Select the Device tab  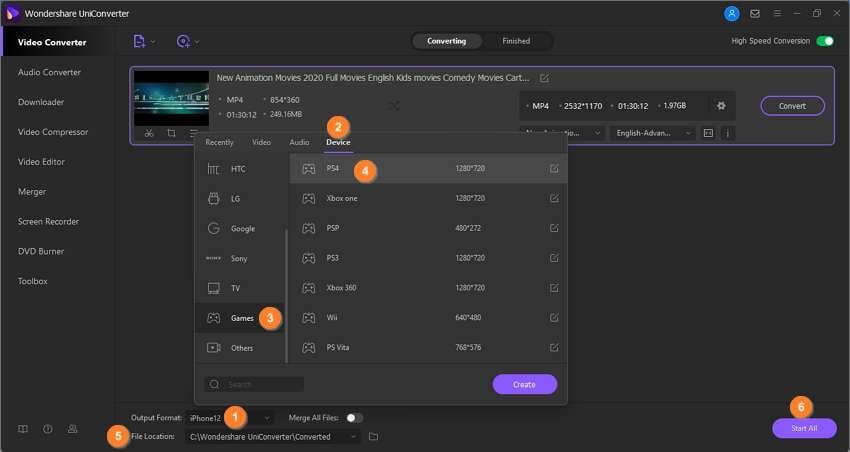click(x=338, y=142)
